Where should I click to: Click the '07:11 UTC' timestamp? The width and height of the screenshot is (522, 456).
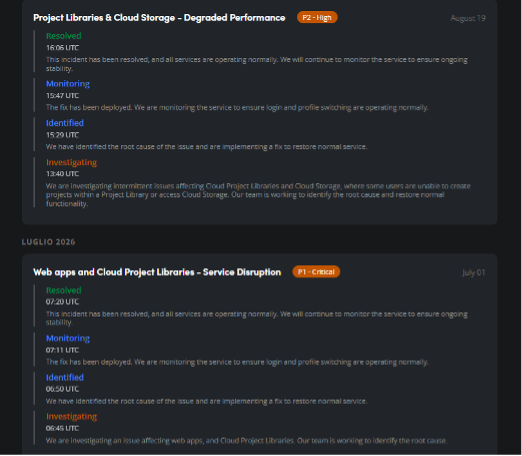[x=62, y=350]
